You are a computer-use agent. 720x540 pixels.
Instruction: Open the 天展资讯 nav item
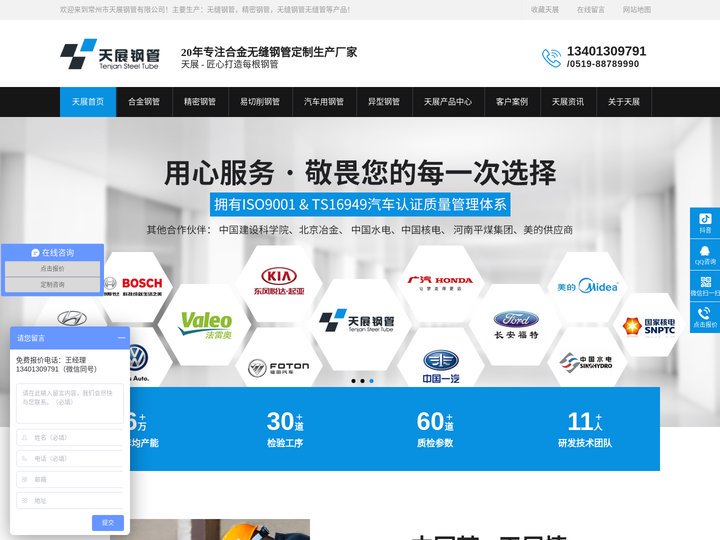coord(568,101)
